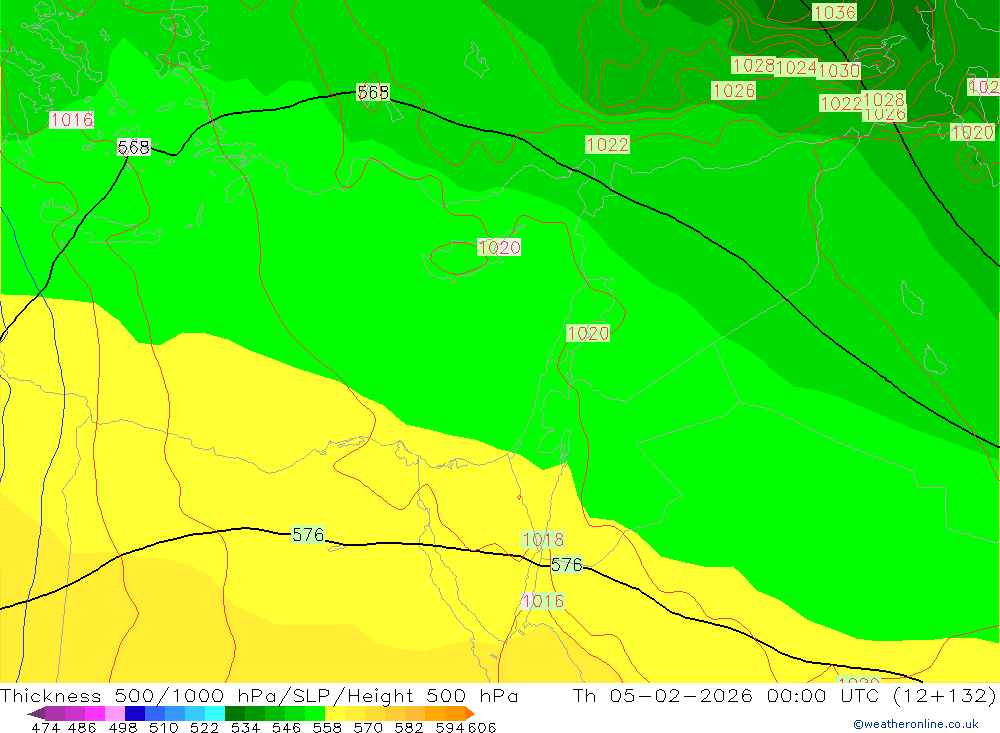Click the 486 legend value
This screenshot has width=1000, height=733.
82,727
